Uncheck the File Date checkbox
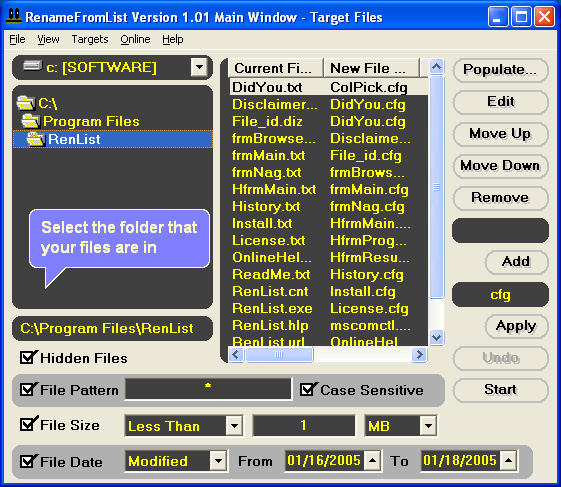The image size is (561, 487). pyautogui.click(x=28, y=461)
